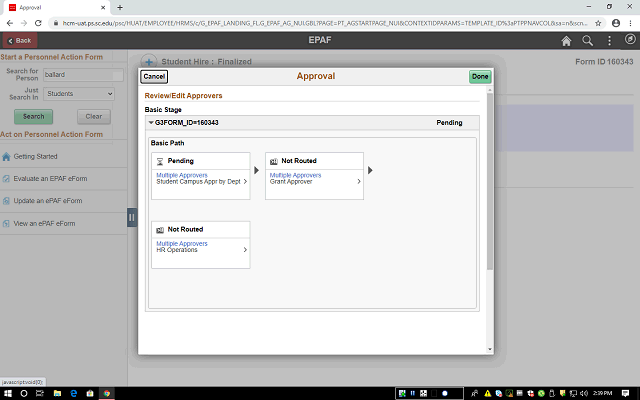This screenshot has width=640, height=400.
Task: Click the Pending status text of G3FORM_ID row
Action: click(x=449, y=122)
